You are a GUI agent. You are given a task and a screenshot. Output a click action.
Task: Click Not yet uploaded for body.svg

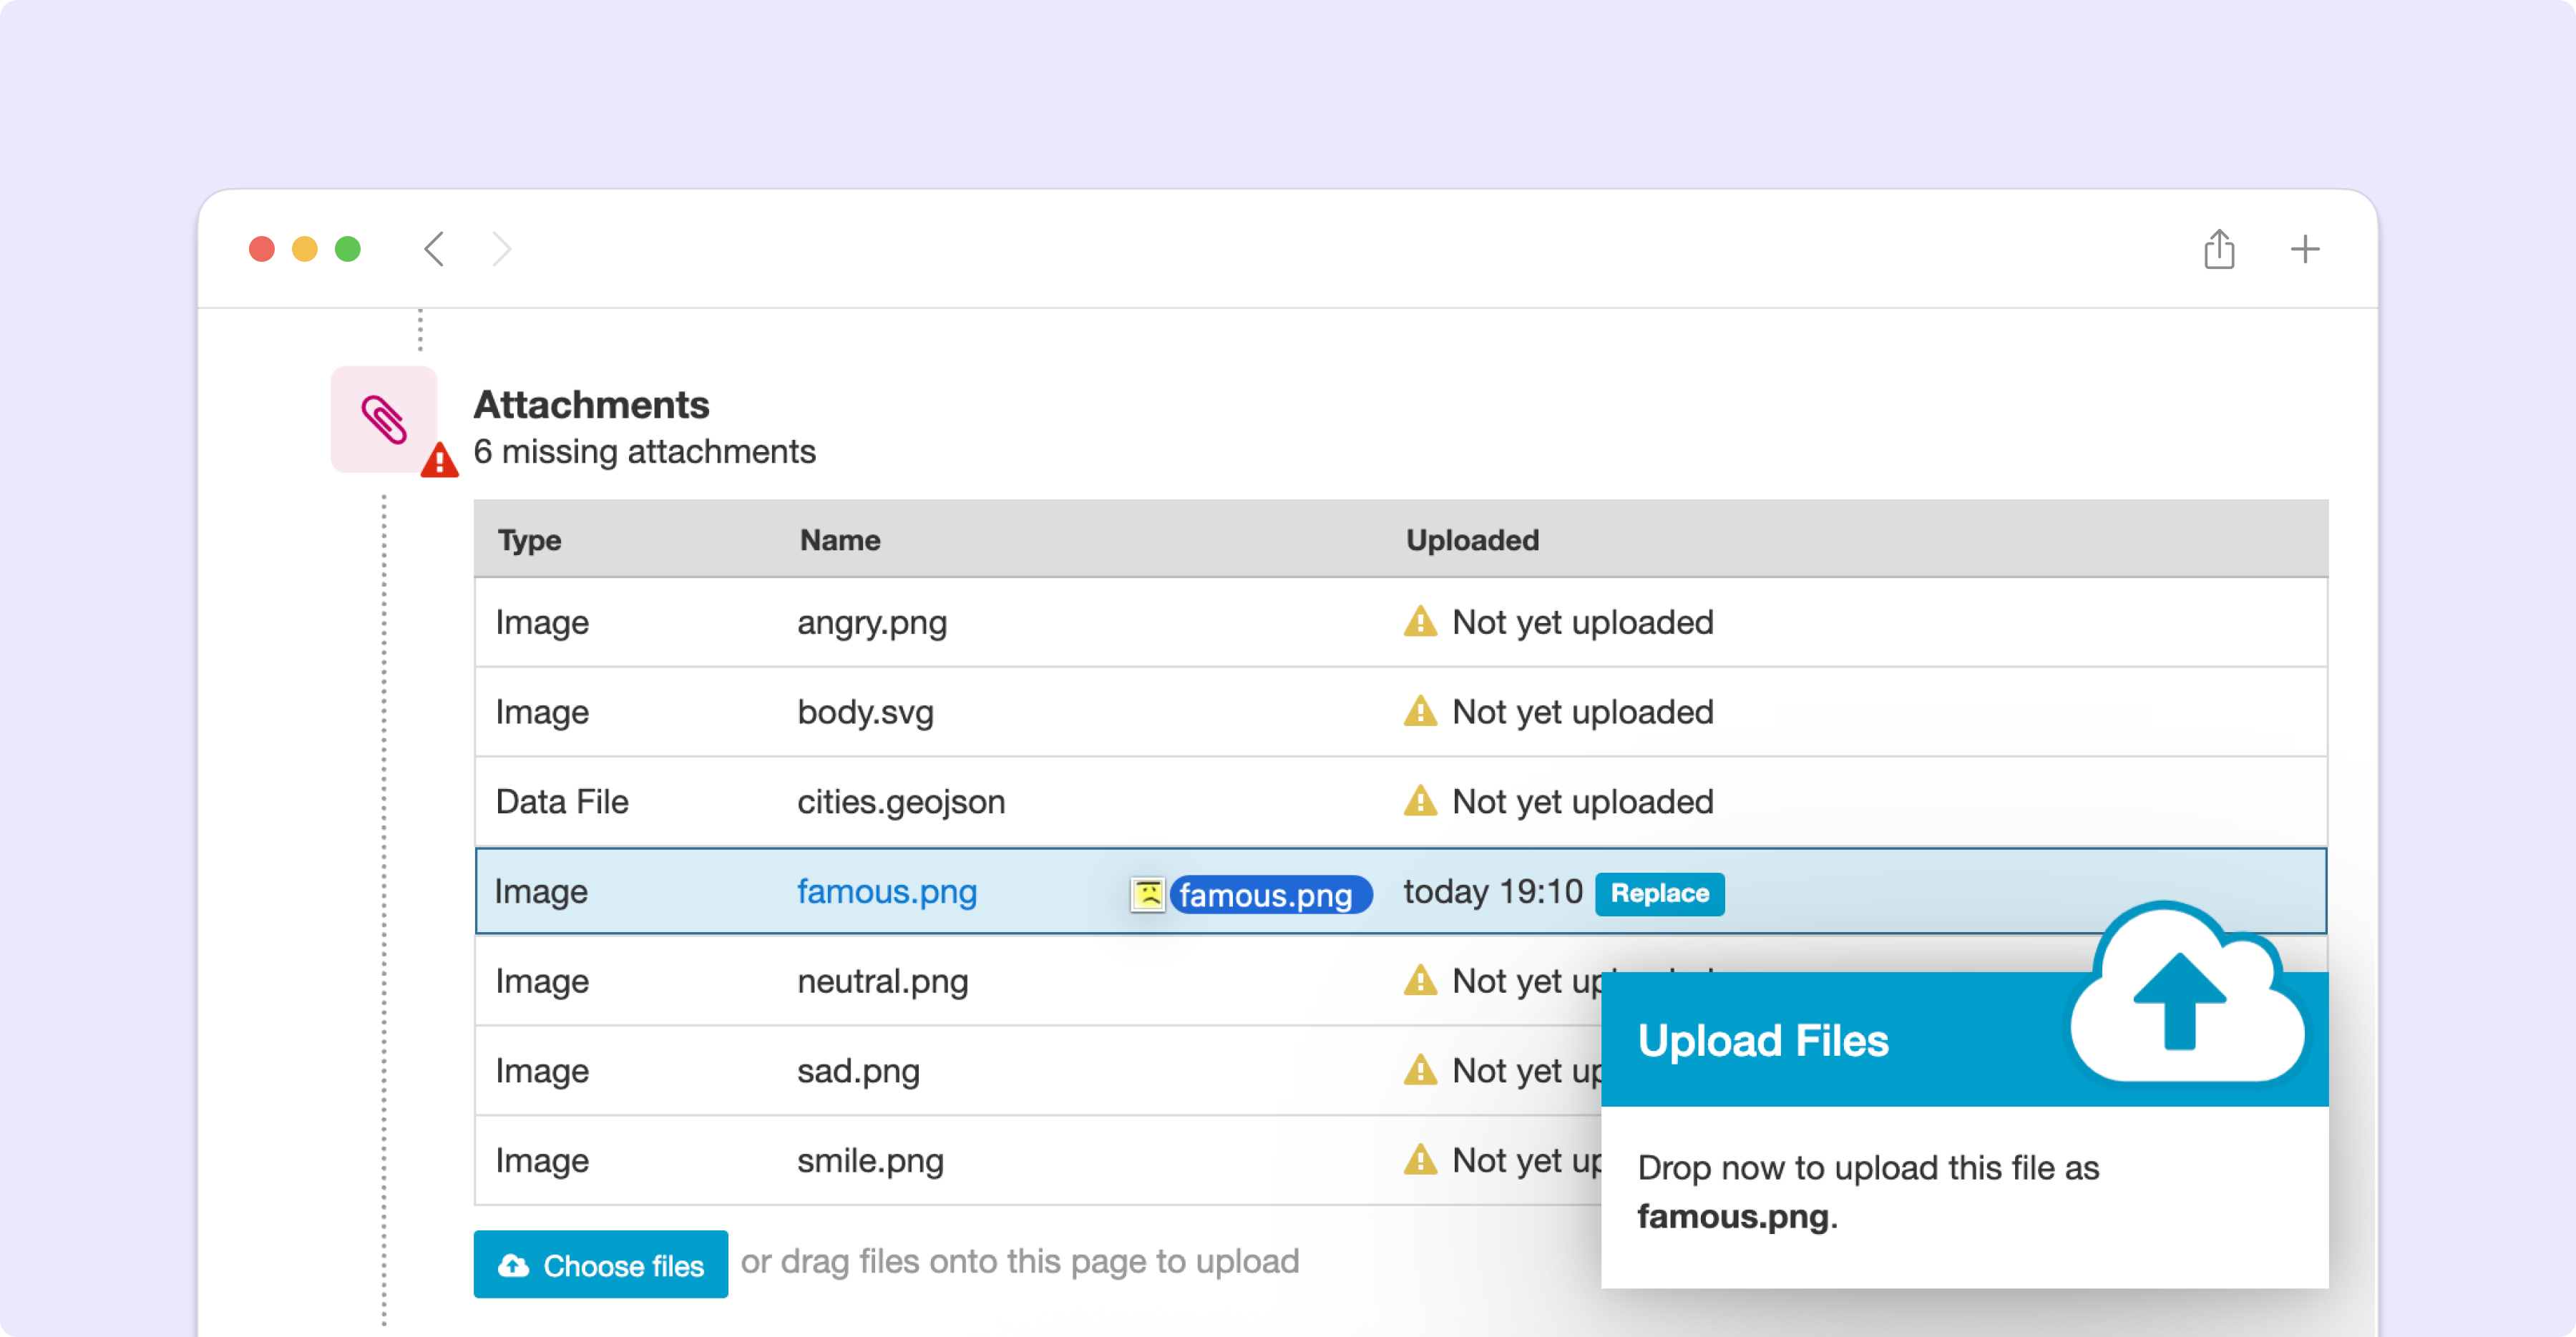(1582, 712)
